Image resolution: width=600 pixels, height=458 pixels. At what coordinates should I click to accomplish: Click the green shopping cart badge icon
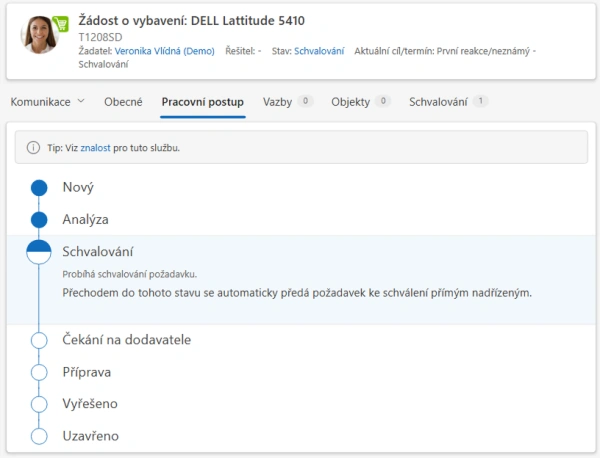(60, 23)
